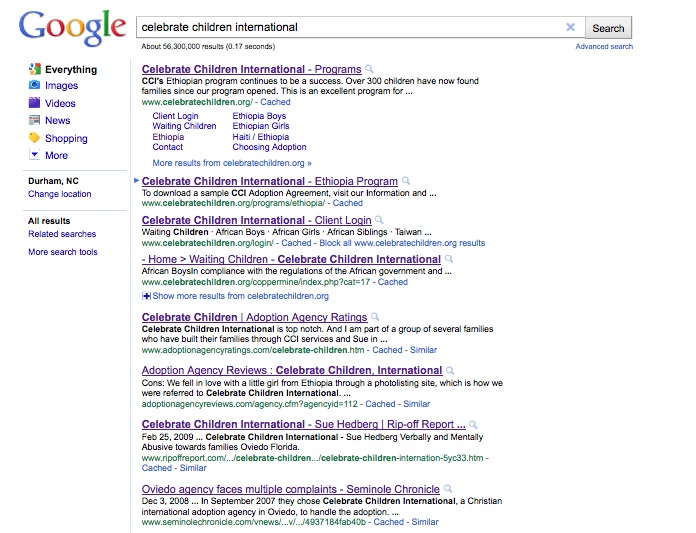Open Waiting Children sitelink
This screenshot has height=533, width=696.
click(x=184, y=126)
